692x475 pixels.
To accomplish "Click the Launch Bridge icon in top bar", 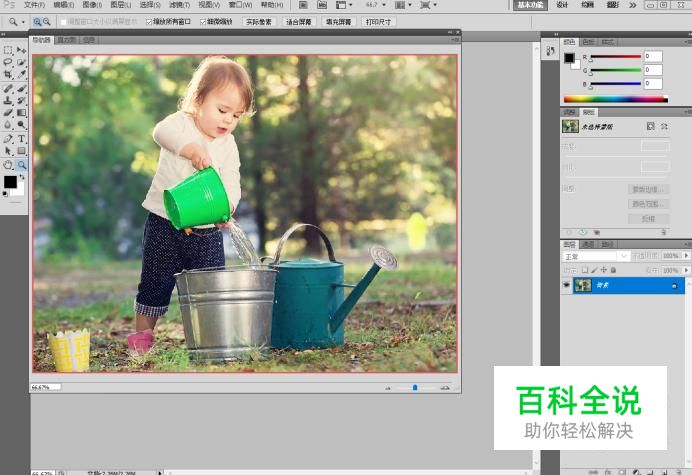I will click(303, 5).
